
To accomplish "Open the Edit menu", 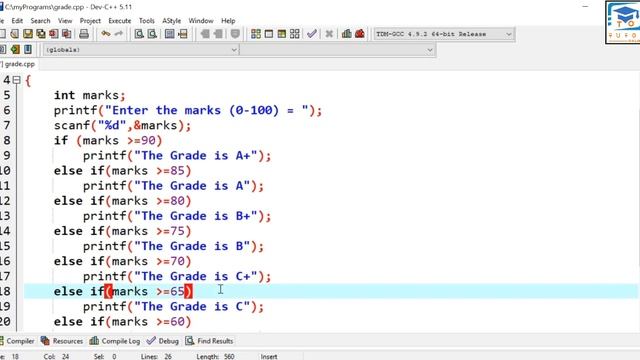I will (17, 21).
